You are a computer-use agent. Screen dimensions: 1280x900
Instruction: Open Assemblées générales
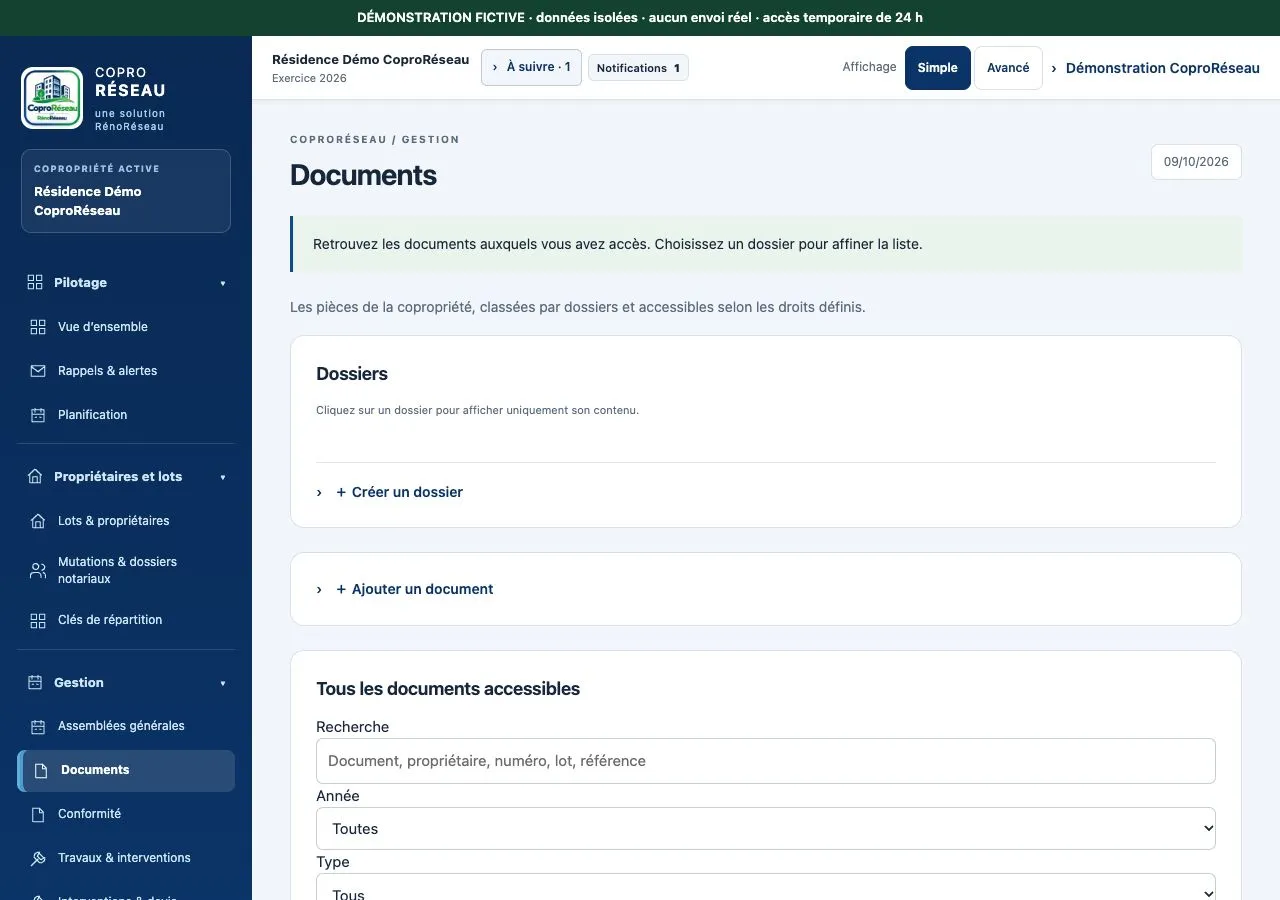[126, 726]
